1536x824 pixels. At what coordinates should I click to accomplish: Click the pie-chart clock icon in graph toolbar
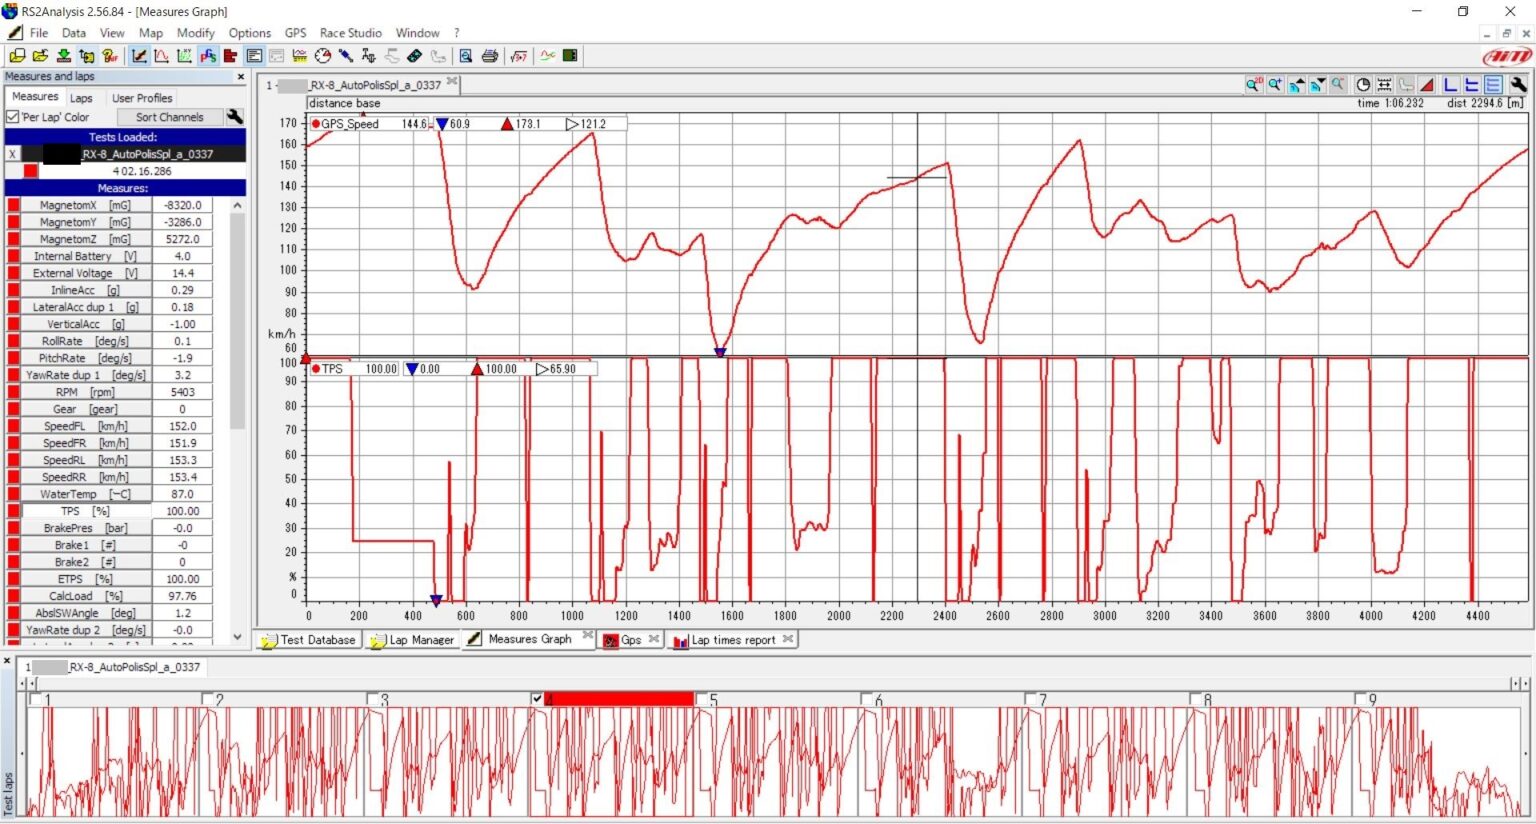(1362, 85)
